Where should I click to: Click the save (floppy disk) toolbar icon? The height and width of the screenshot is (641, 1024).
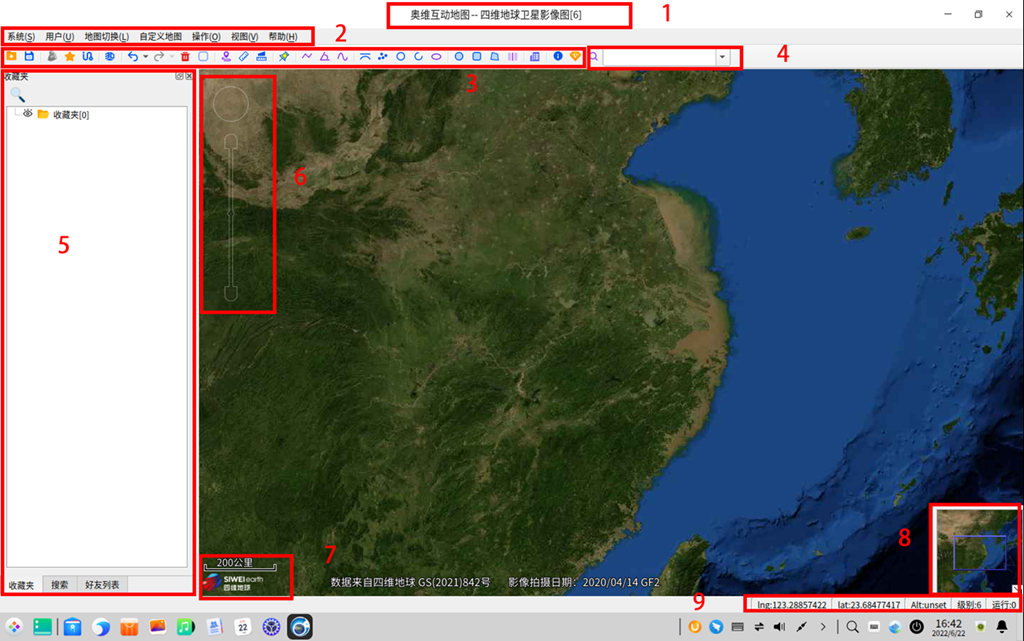29,57
